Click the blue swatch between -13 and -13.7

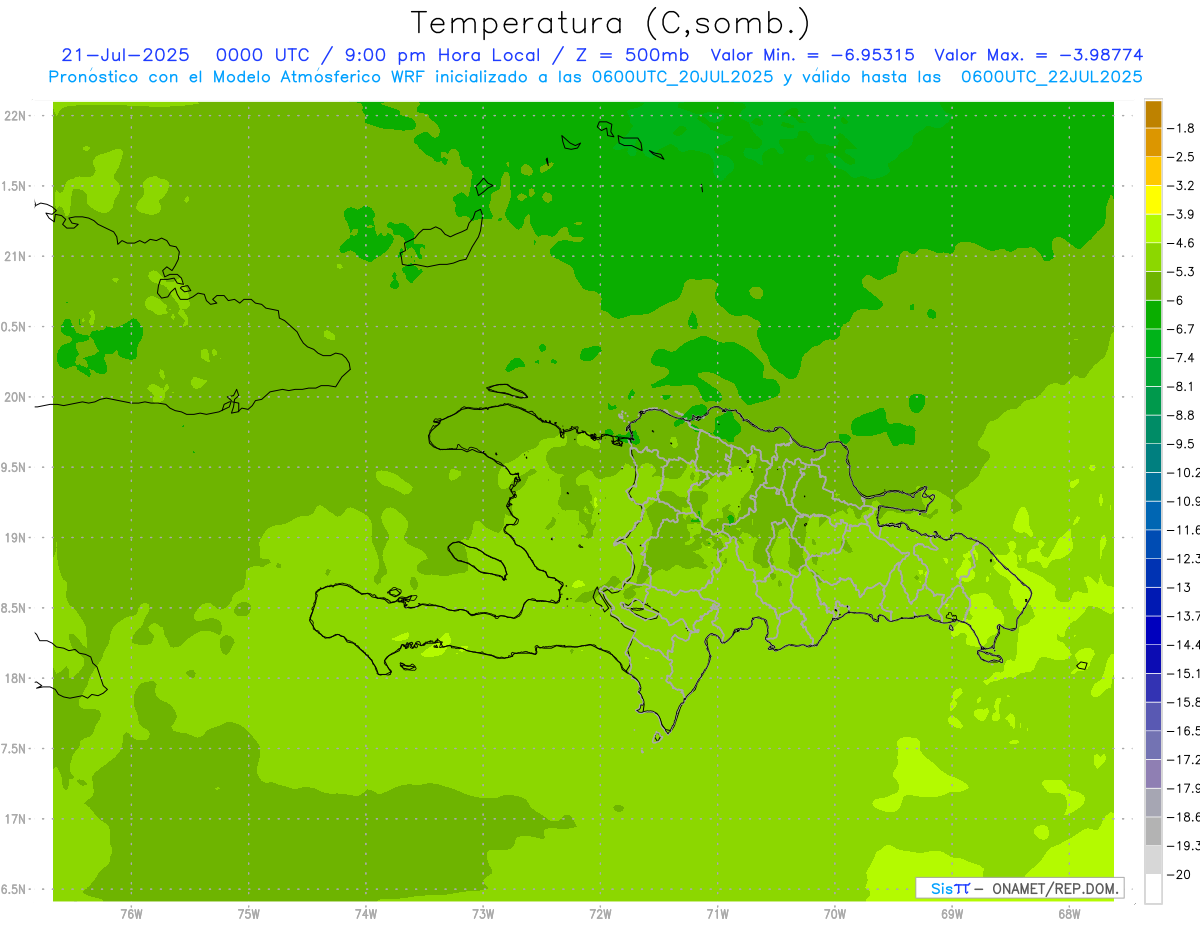1153,602
